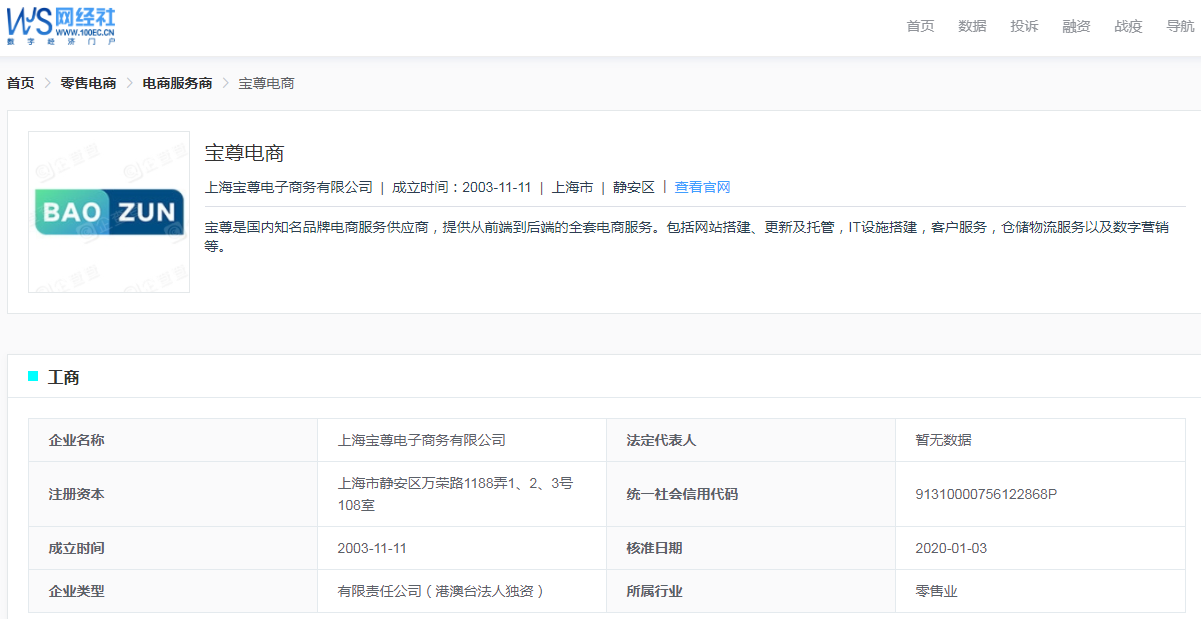Open the 战疫 navigation item
This screenshot has width=1201, height=619.
tap(1128, 26)
